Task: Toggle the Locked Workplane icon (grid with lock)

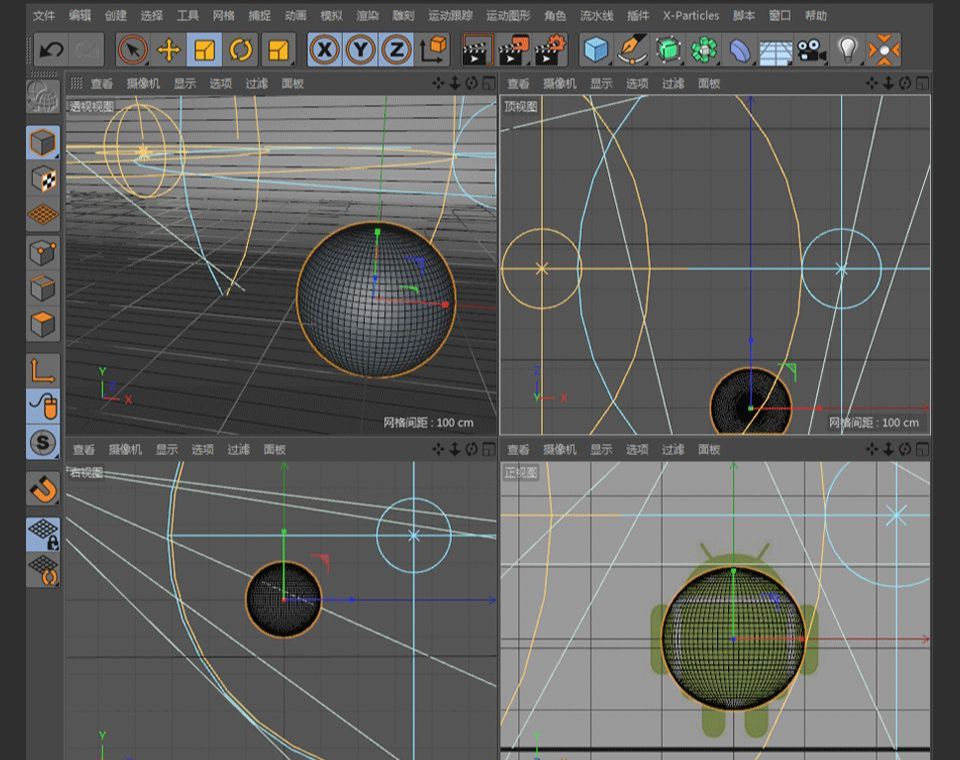Action: (43, 534)
